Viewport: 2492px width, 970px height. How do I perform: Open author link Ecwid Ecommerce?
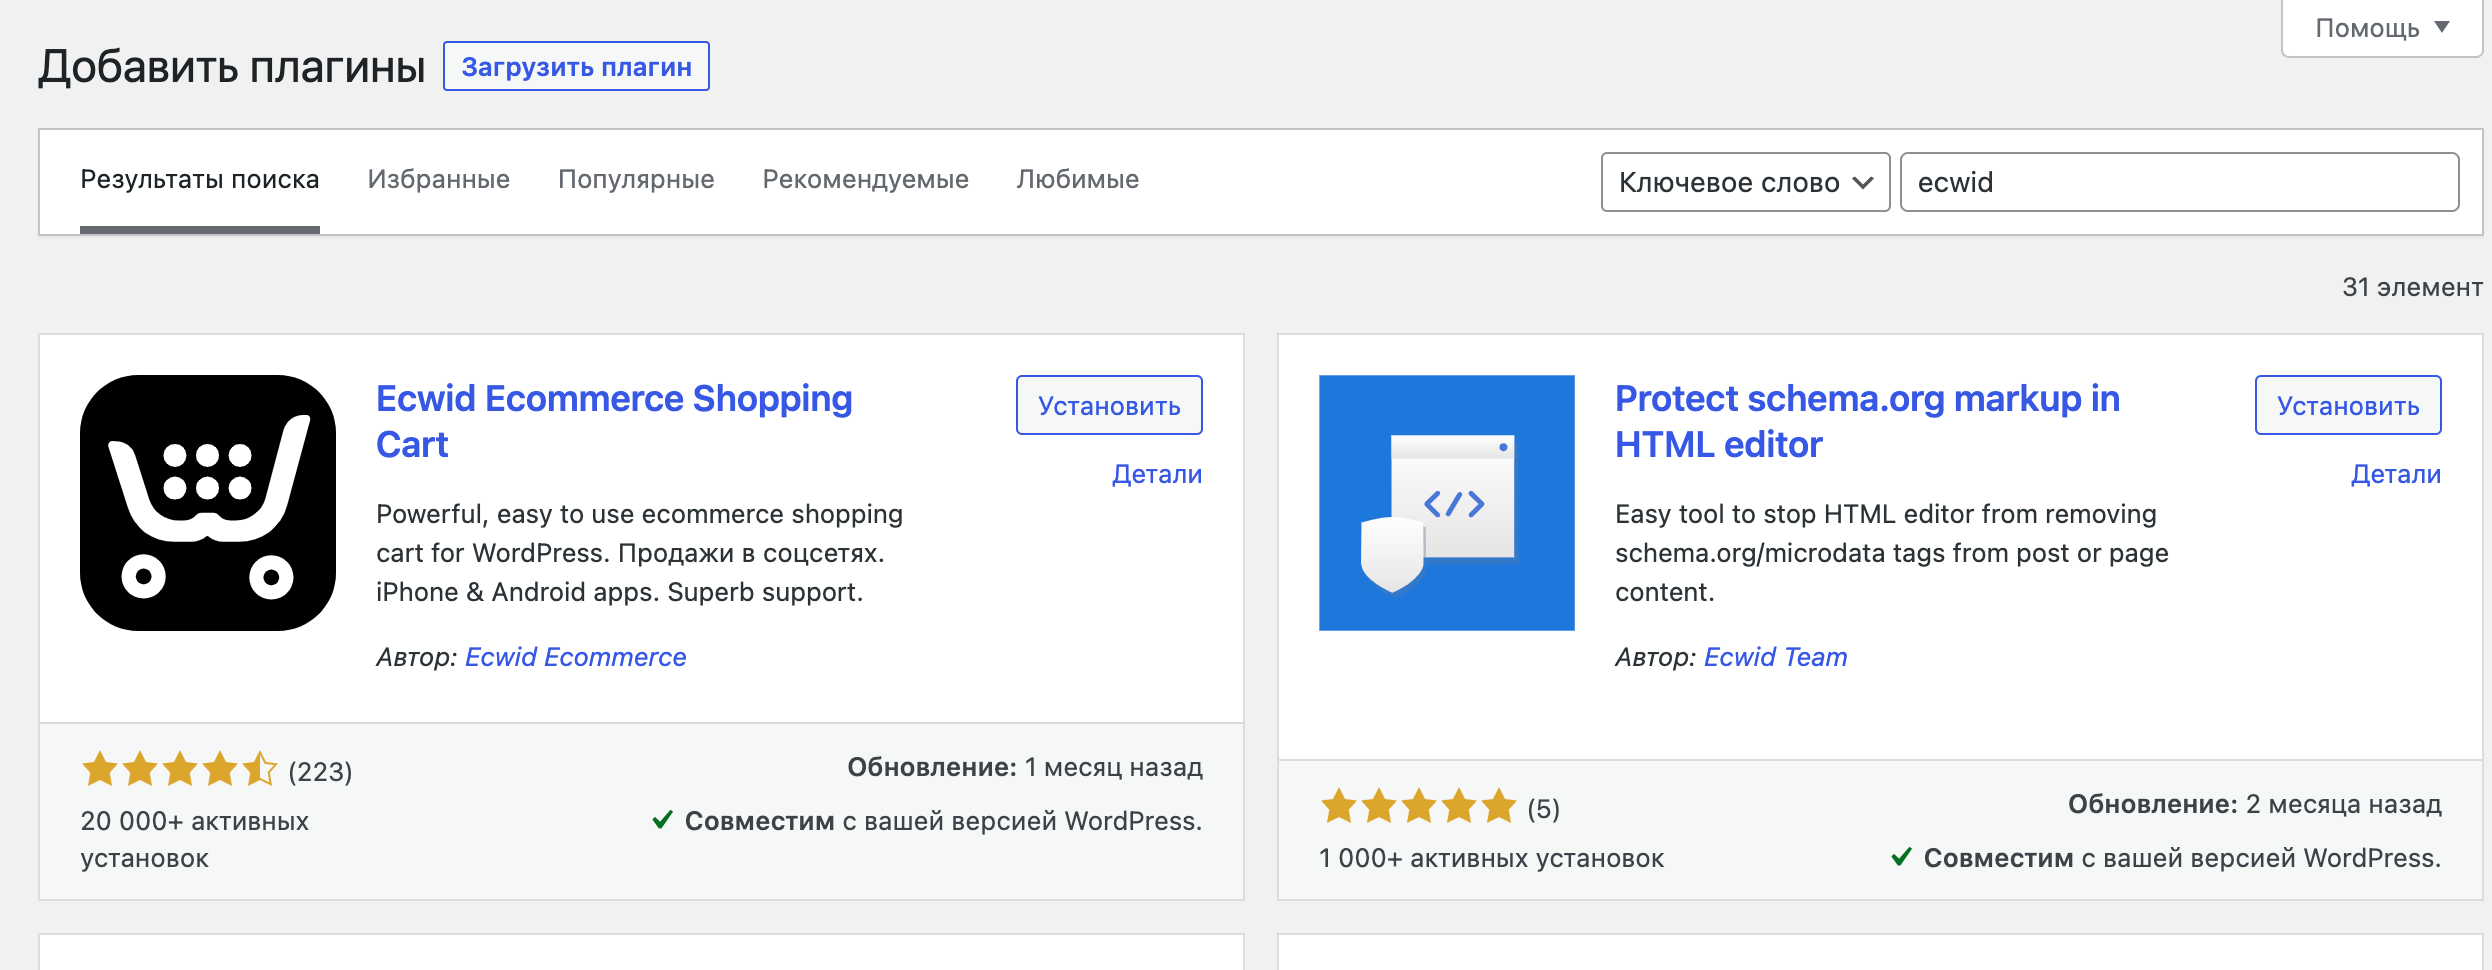tap(576, 657)
